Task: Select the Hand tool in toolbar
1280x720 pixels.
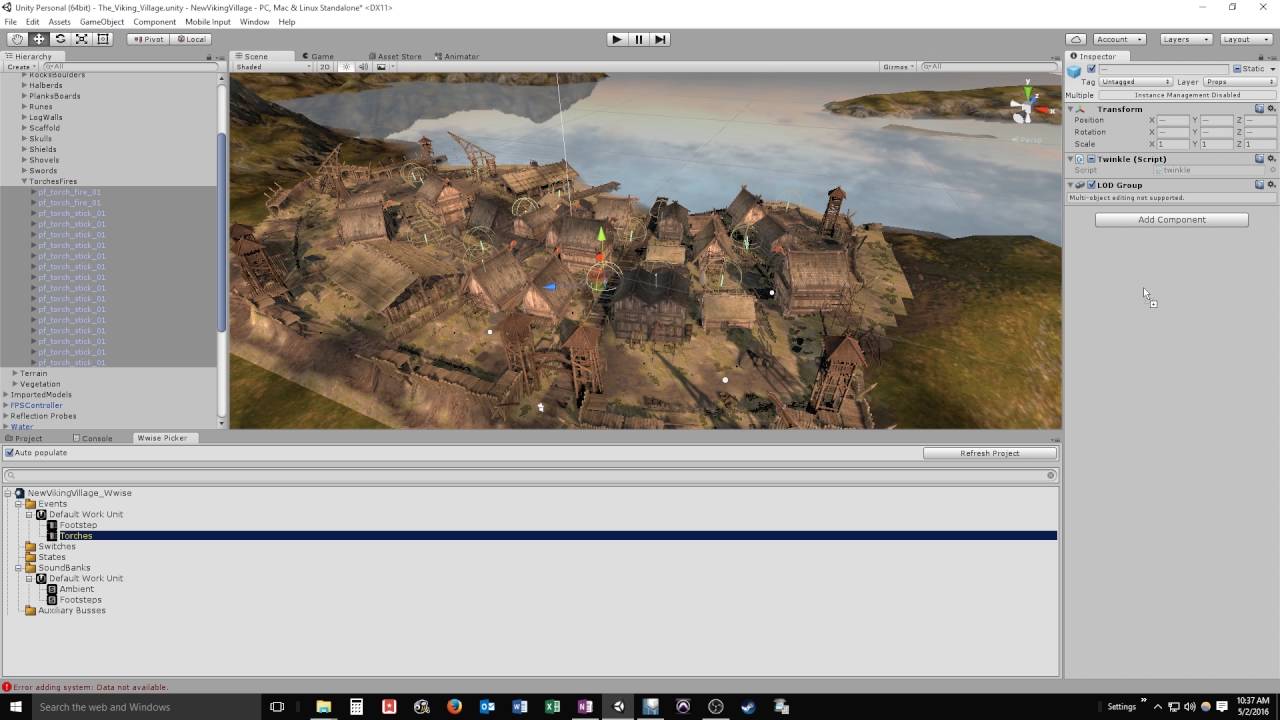Action: pyautogui.click(x=17, y=39)
